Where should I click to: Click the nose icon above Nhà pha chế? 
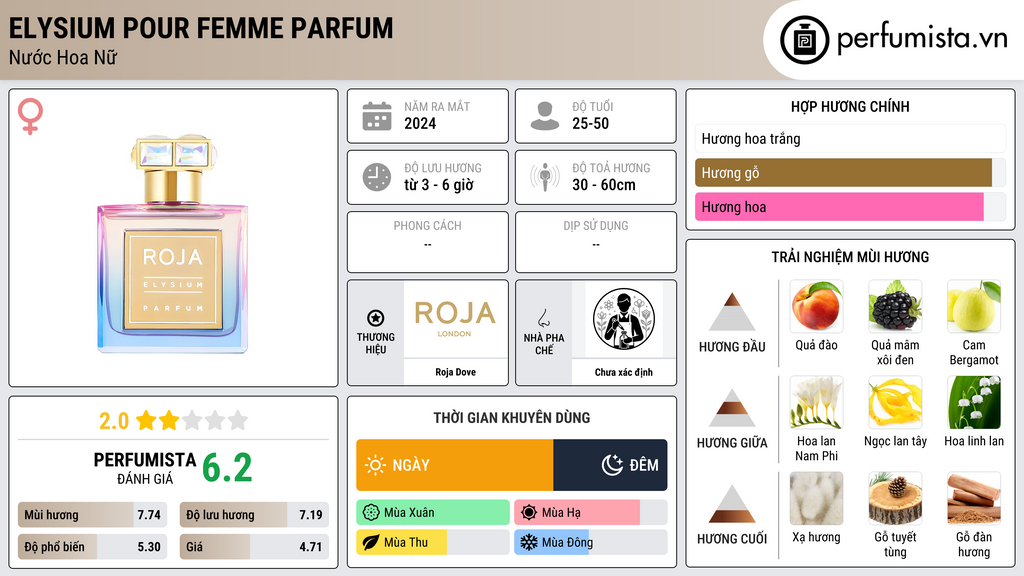coord(543,318)
